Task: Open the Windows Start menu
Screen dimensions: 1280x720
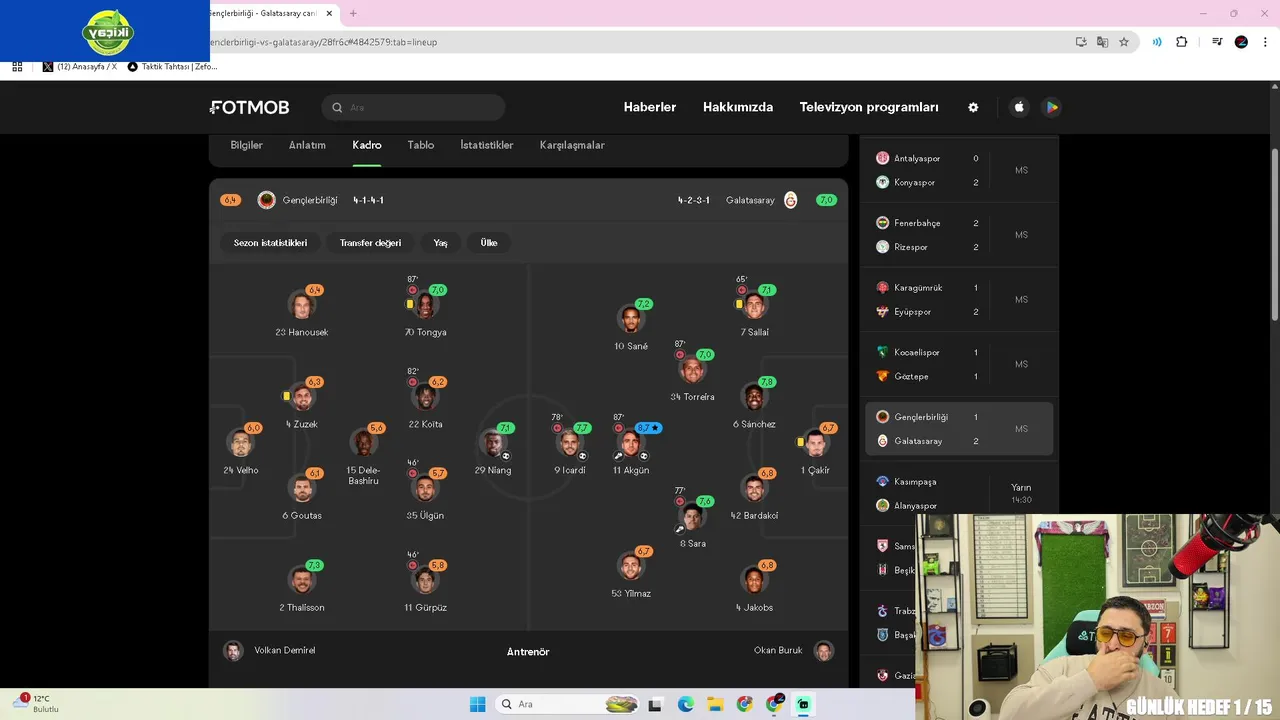Action: [478, 704]
